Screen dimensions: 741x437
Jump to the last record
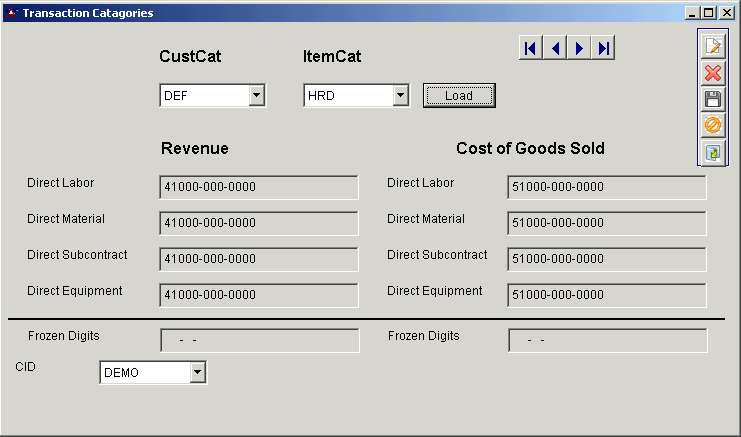pyautogui.click(x=603, y=48)
